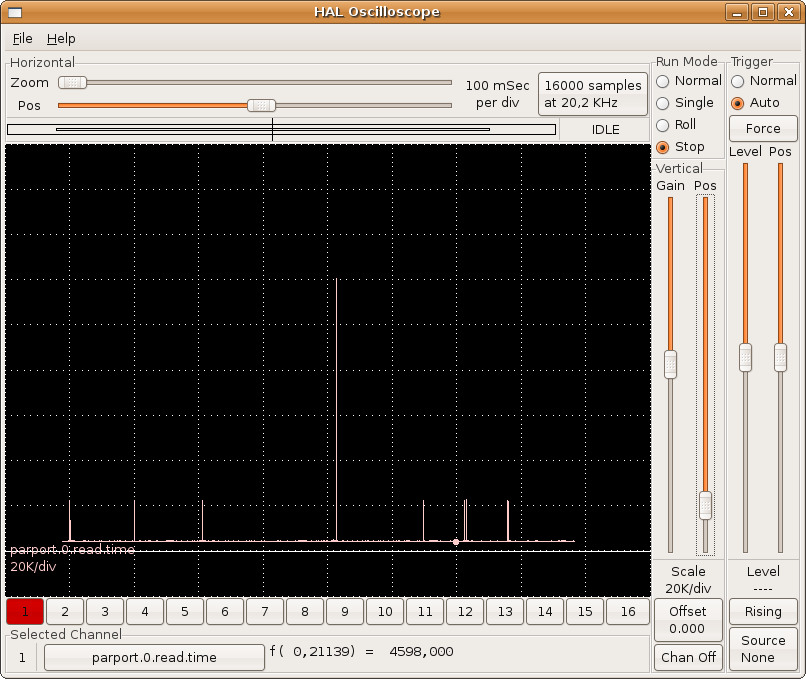Image resolution: width=806 pixels, height=679 pixels.
Task: Click the Force trigger button
Action: (763, 129)
